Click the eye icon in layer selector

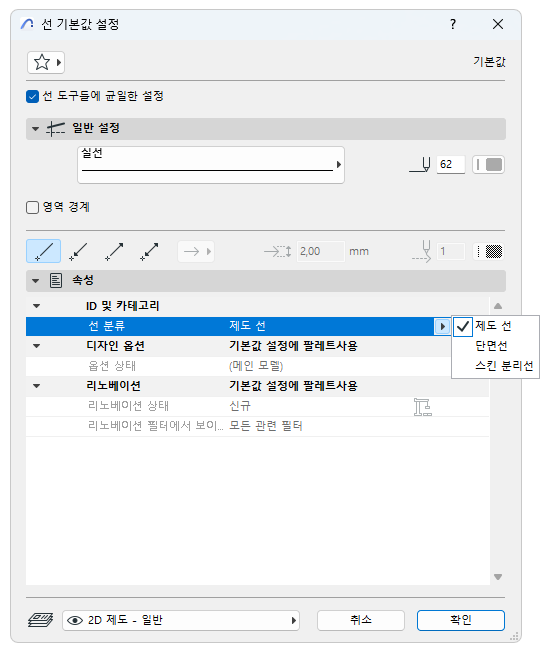coord(75,620)
